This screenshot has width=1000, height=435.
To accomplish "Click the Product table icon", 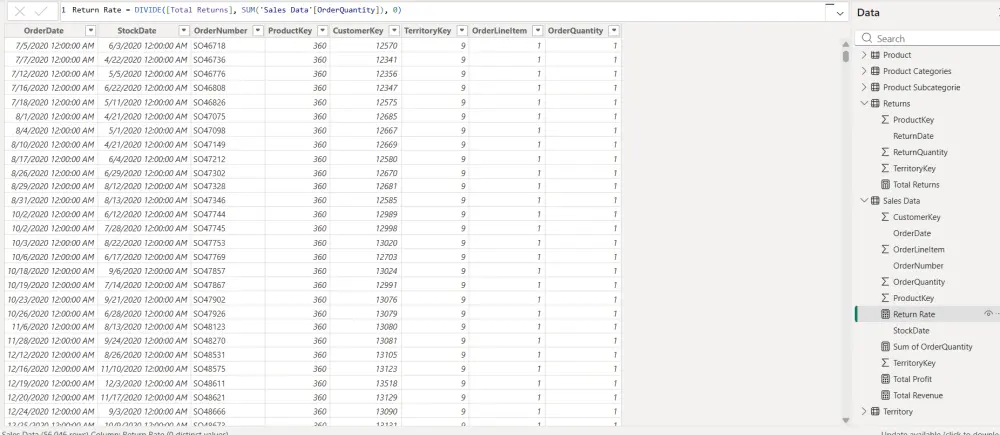I will [875, 55].
